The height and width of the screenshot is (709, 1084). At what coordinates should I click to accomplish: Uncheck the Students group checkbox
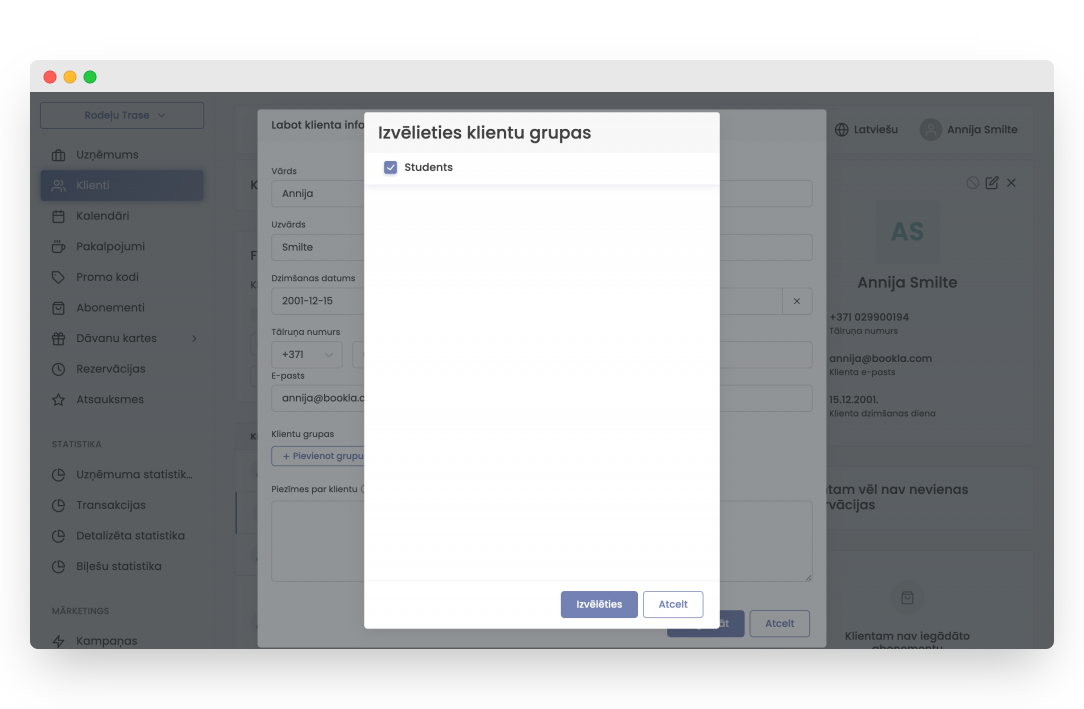pos(391,168)
